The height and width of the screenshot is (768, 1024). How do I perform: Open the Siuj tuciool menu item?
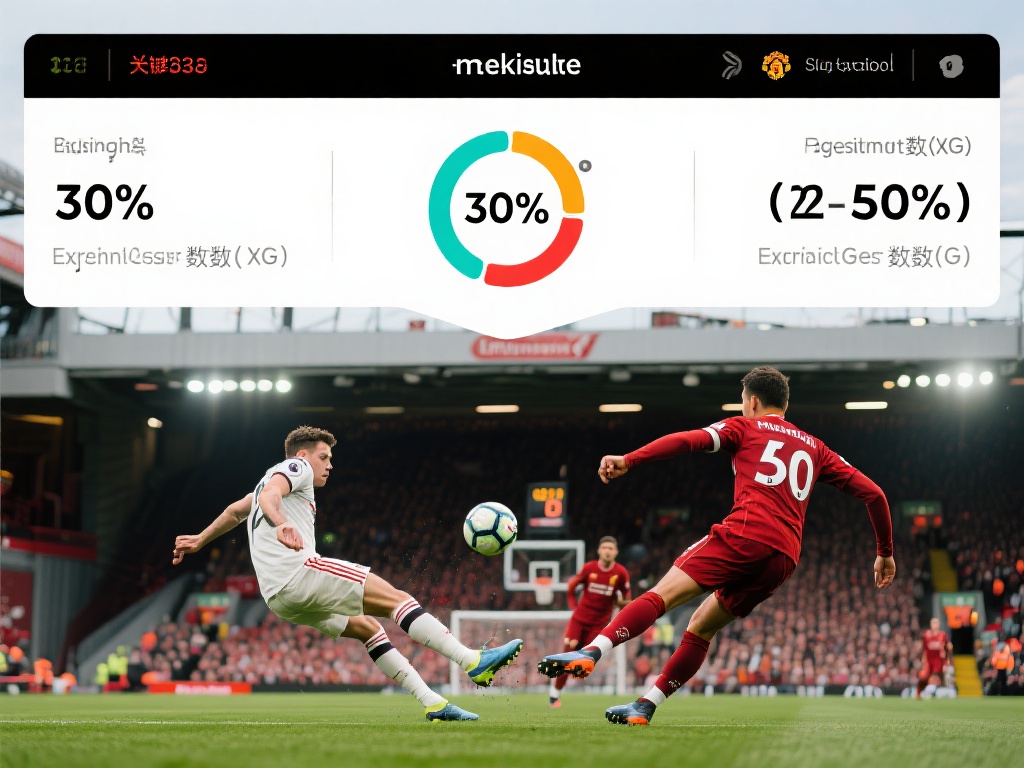[x=848, y=65]
